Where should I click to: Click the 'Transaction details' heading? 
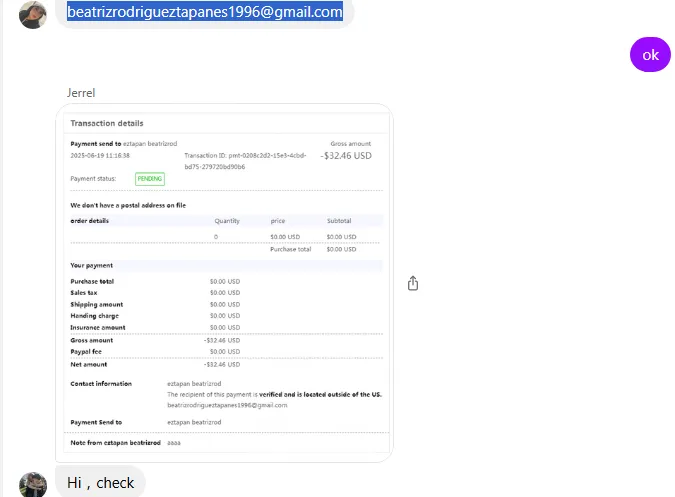pos(107,123)
